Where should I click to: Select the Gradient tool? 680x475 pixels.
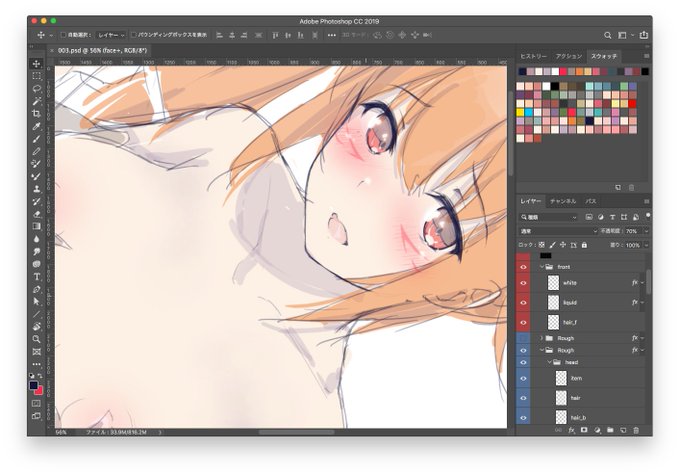click(x=36, y=226)
